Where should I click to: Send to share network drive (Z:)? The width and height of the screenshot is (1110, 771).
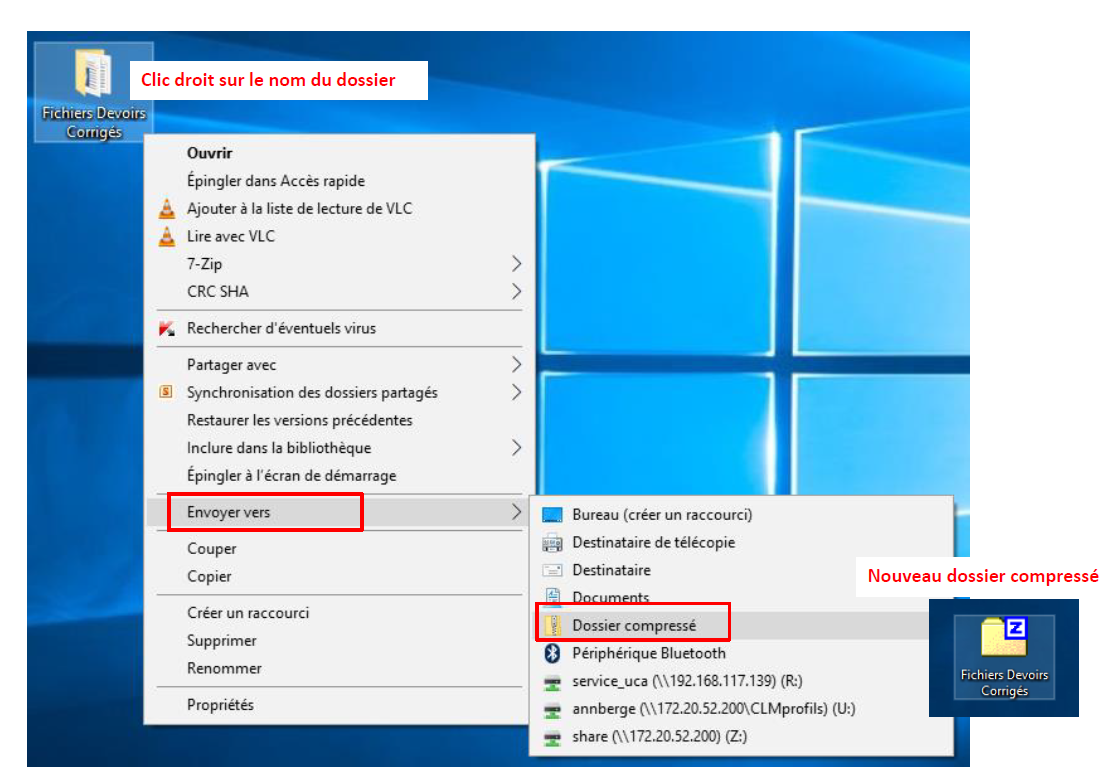coord(660,737)
